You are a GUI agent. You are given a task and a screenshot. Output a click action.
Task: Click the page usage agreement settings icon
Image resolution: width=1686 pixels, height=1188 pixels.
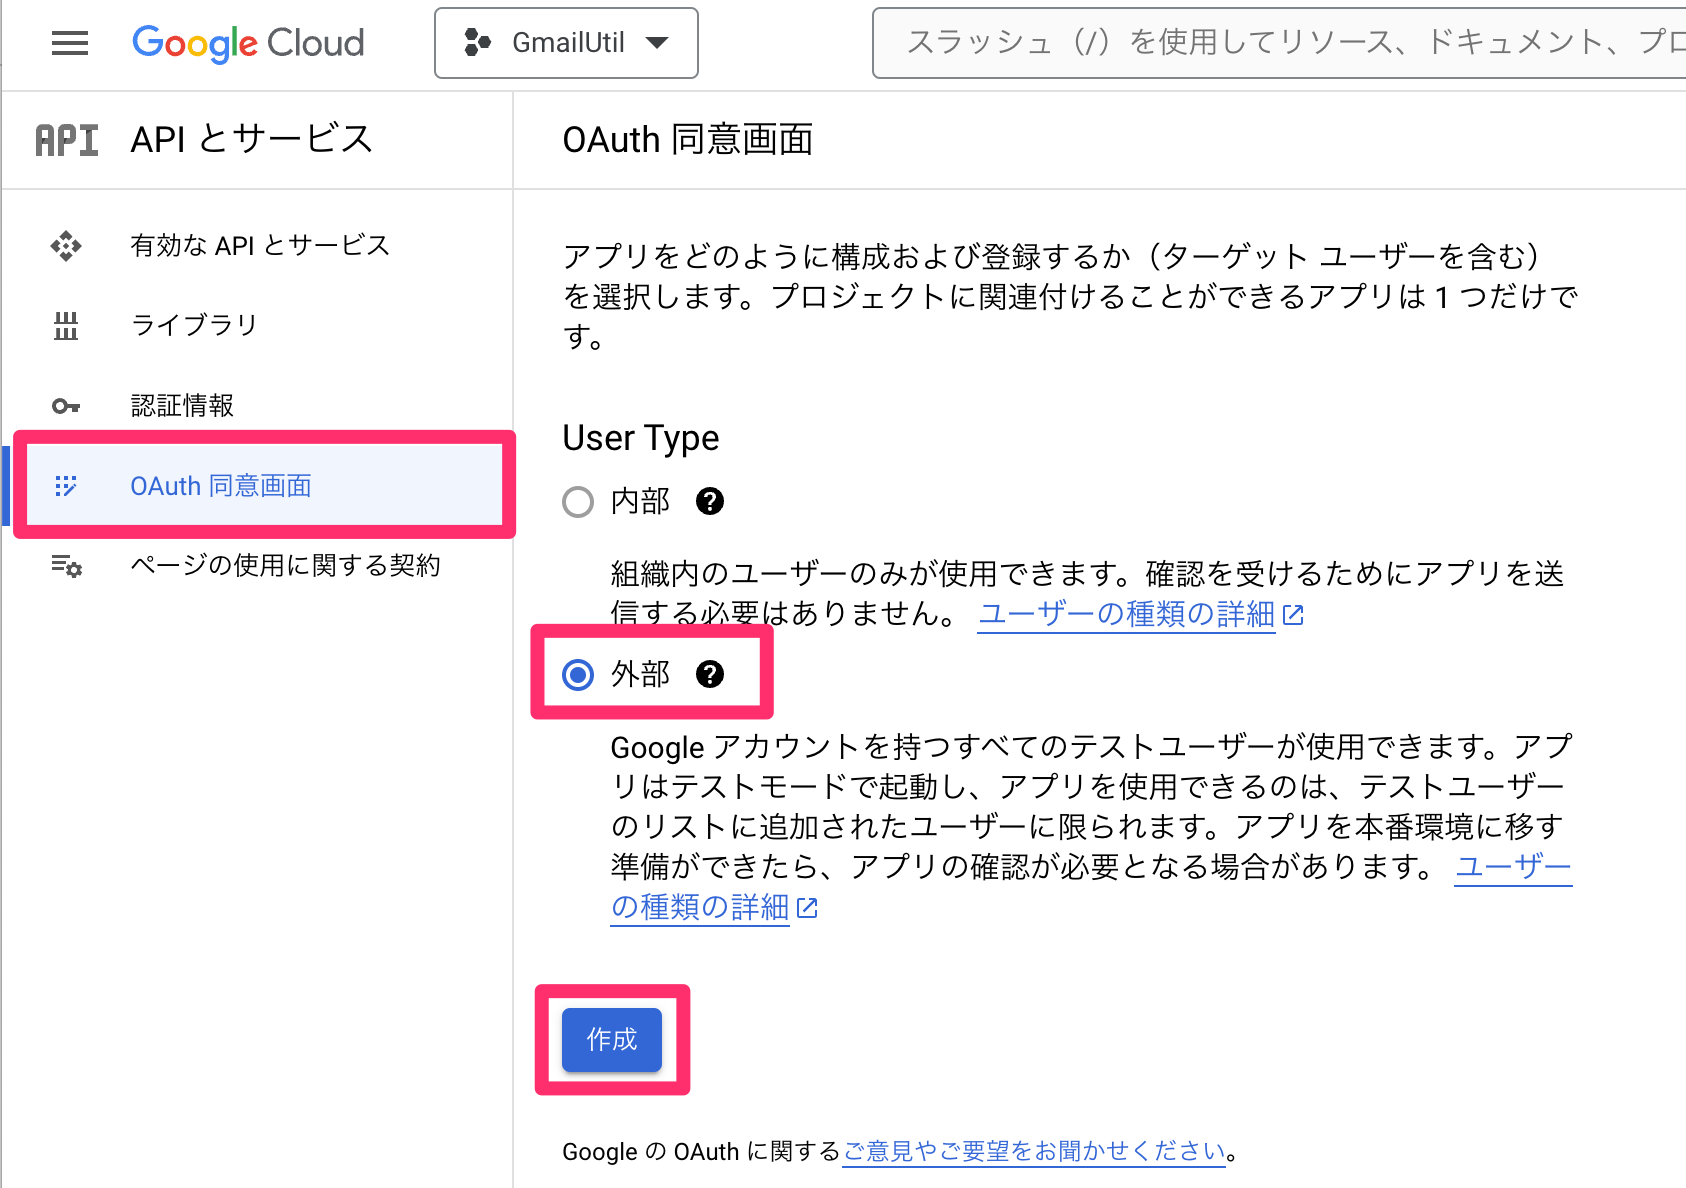pos(66,566)
